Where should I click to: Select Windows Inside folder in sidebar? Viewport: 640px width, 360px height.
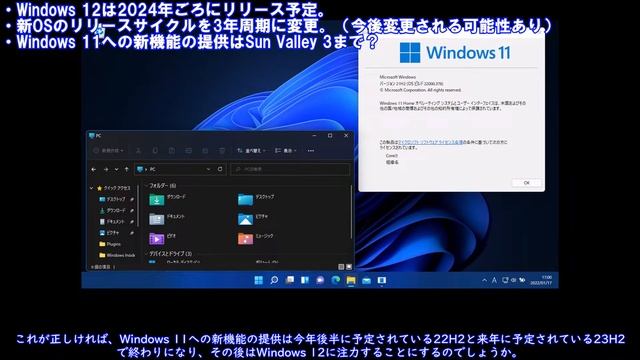(x=117, y=255)
